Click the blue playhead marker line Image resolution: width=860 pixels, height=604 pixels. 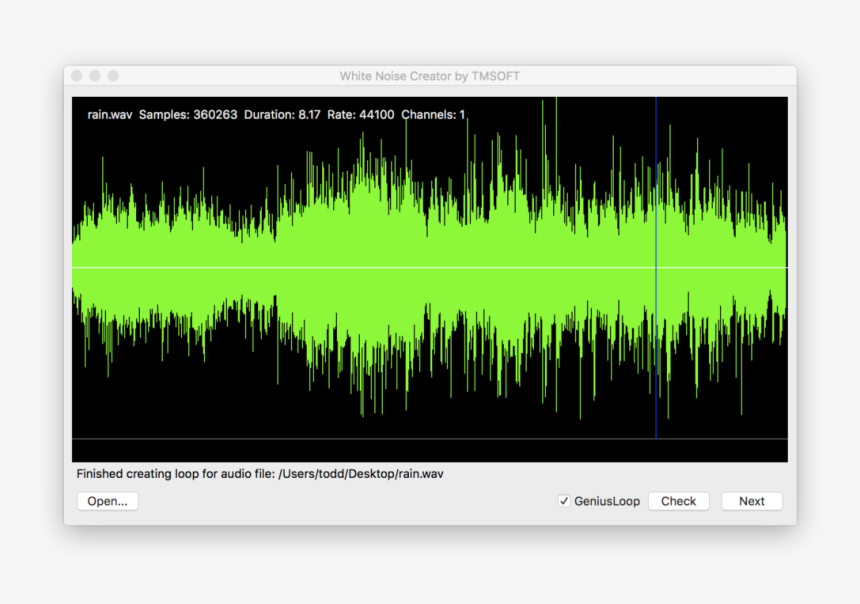click(x=656, y=268)
